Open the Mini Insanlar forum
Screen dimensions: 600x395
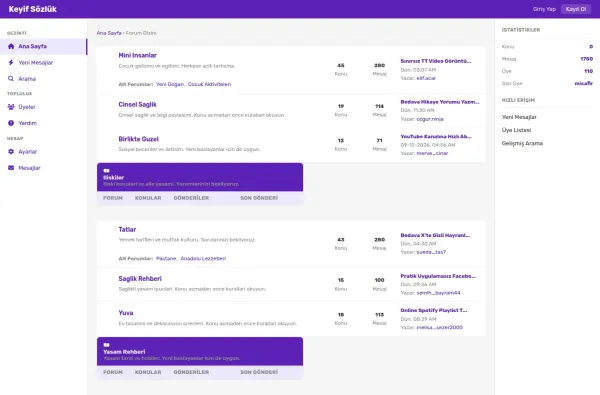[x=137, y=55]
